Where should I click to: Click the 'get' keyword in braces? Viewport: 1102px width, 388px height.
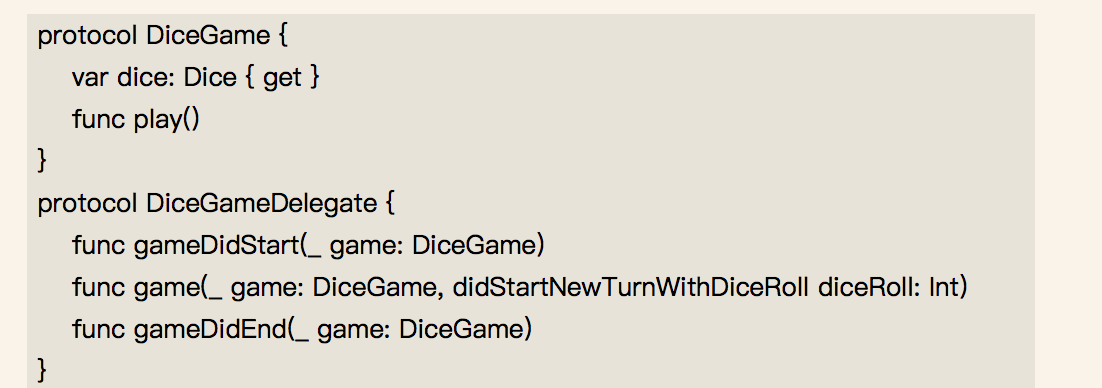pos(283,78)
